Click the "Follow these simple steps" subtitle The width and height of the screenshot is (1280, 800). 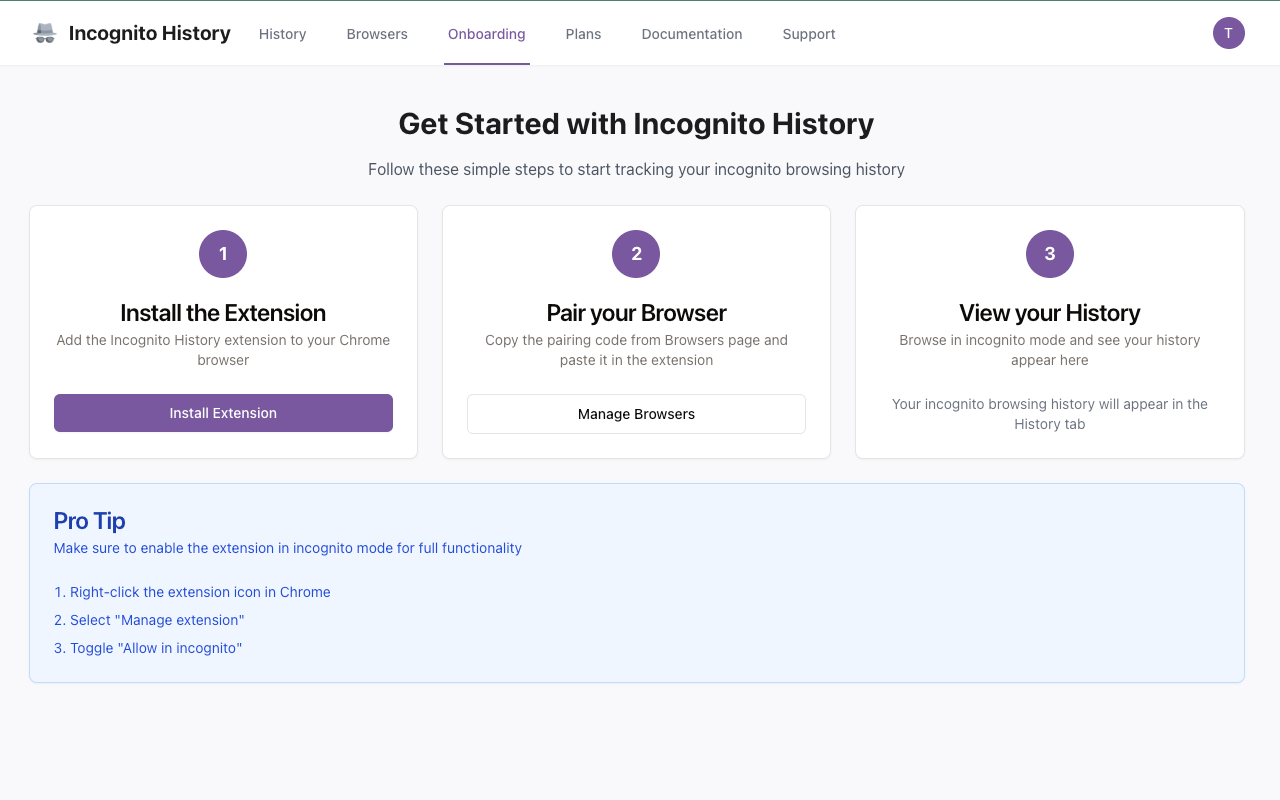pyautogui.click(x=636, y=170)
